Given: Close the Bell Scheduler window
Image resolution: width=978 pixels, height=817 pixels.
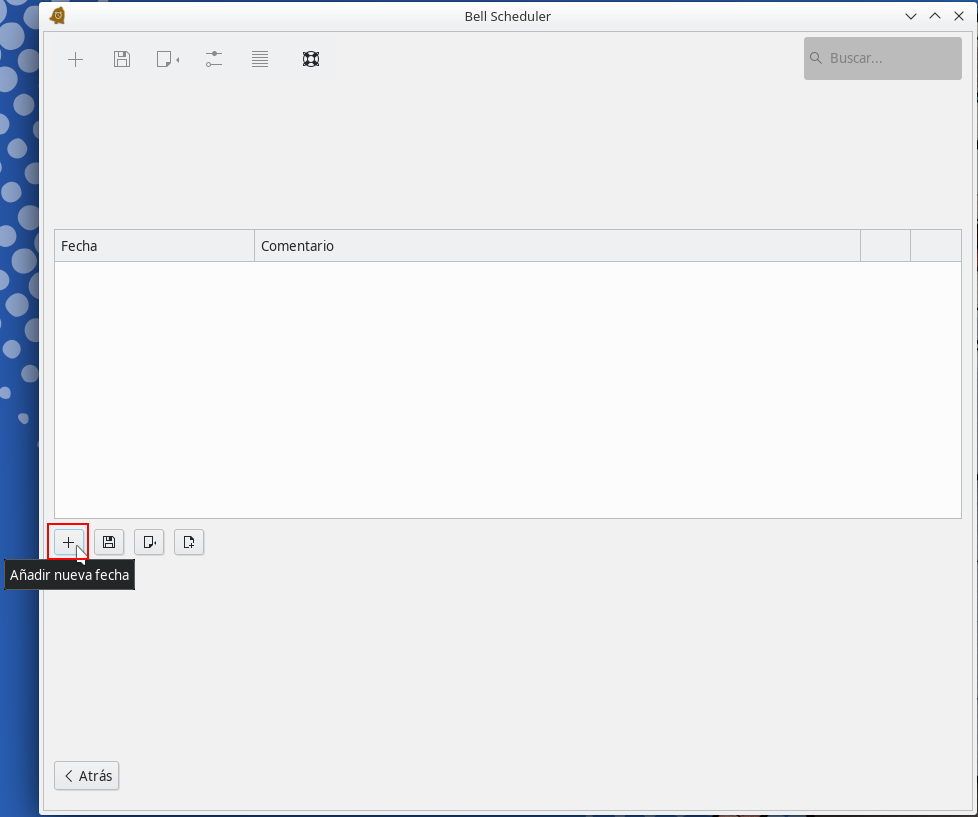Looking at the screenshot, I should (x=959, y=16).
